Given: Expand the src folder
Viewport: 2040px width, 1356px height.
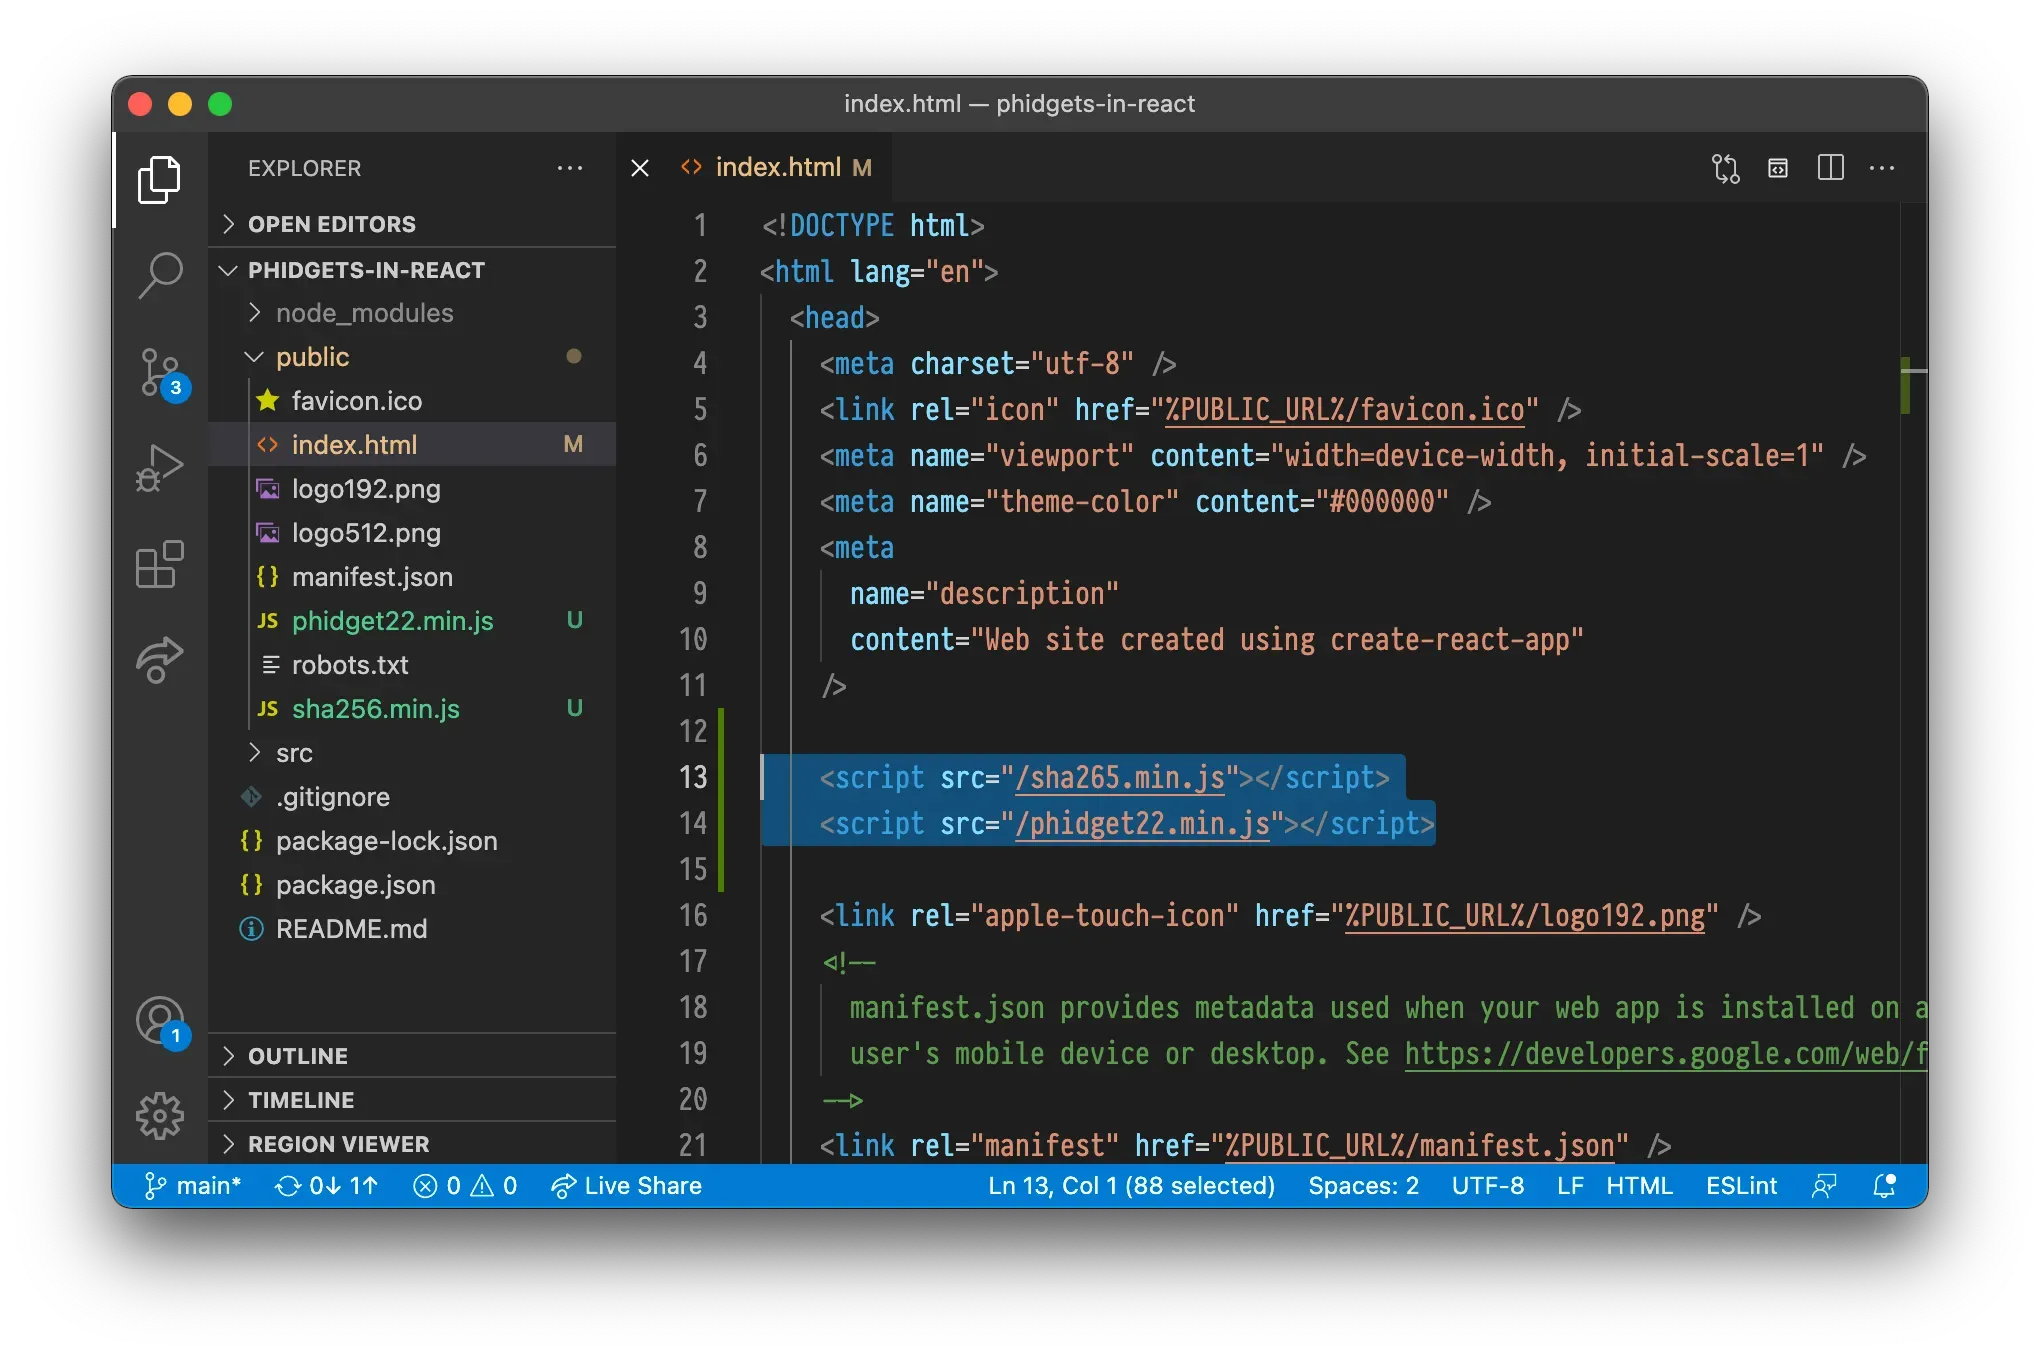Looking at the screenshot, I should point(412,753).
